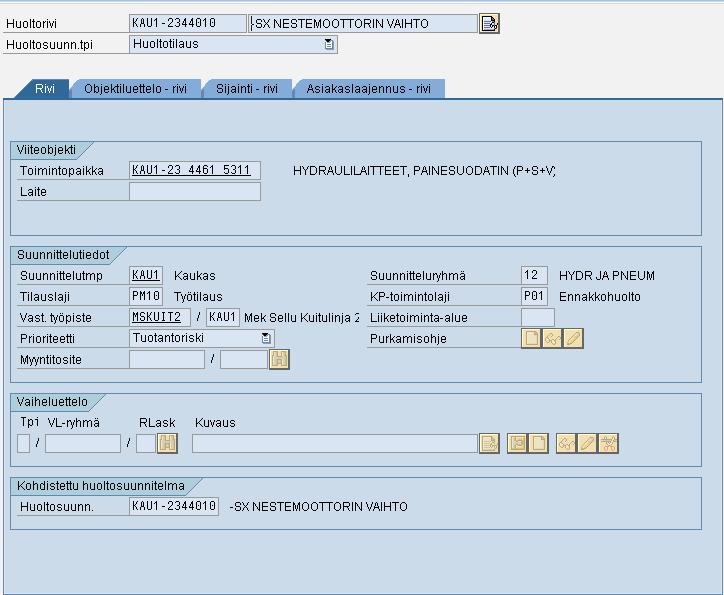The image size is (724, 595).
Task: Click the Tilauslaji field PM10
Action: (146, 296)
